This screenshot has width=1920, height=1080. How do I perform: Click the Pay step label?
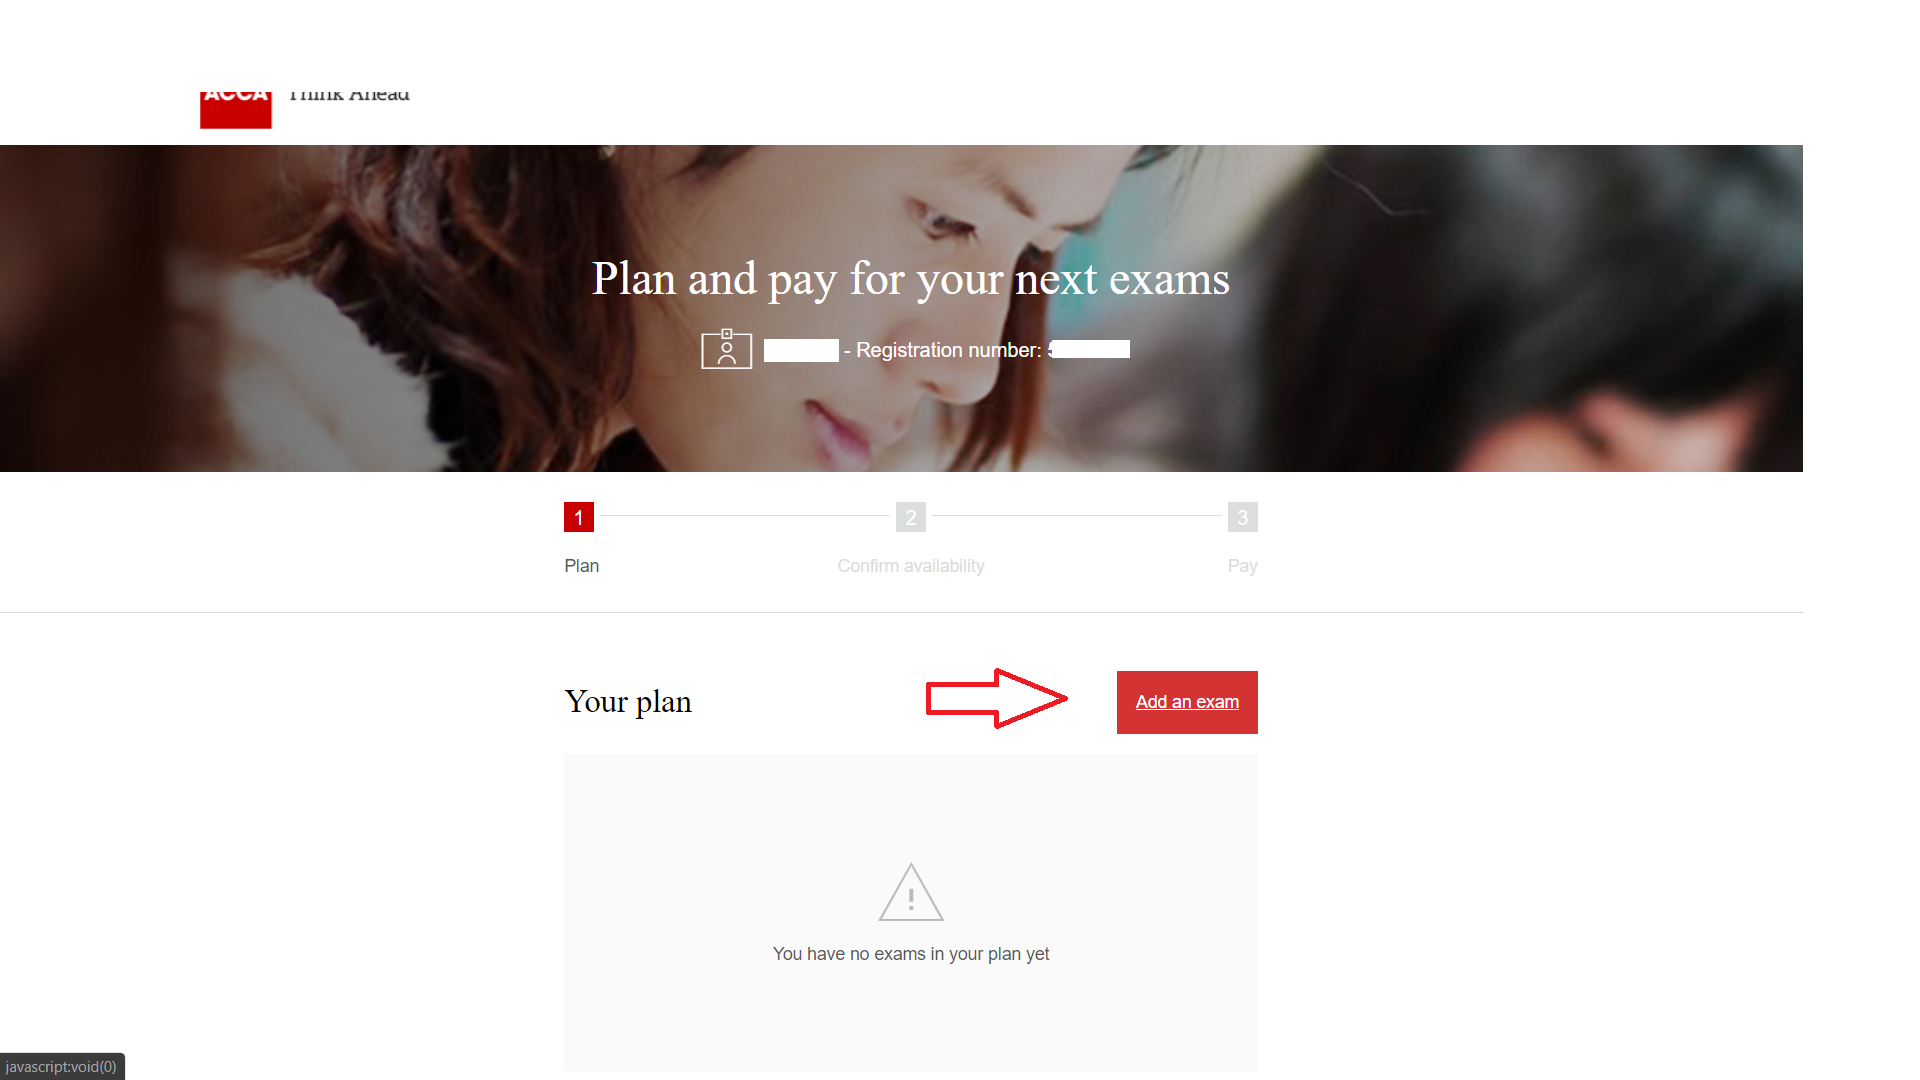(x=1243, y=566)
